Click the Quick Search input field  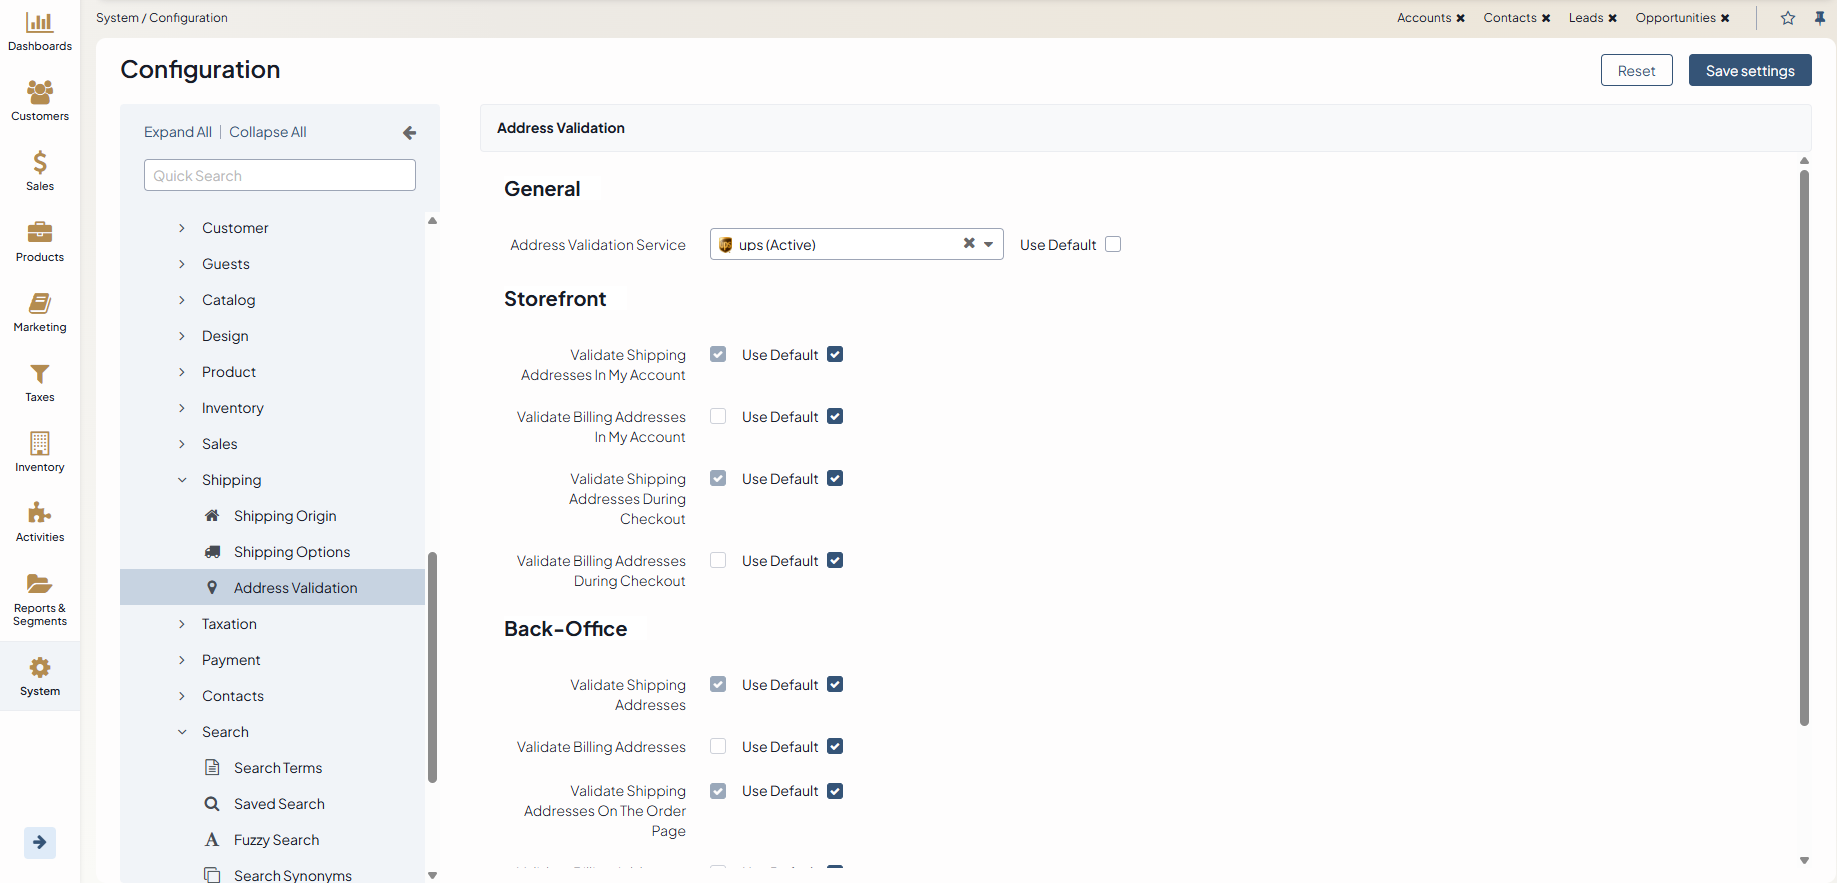click(x=279, y=176)
